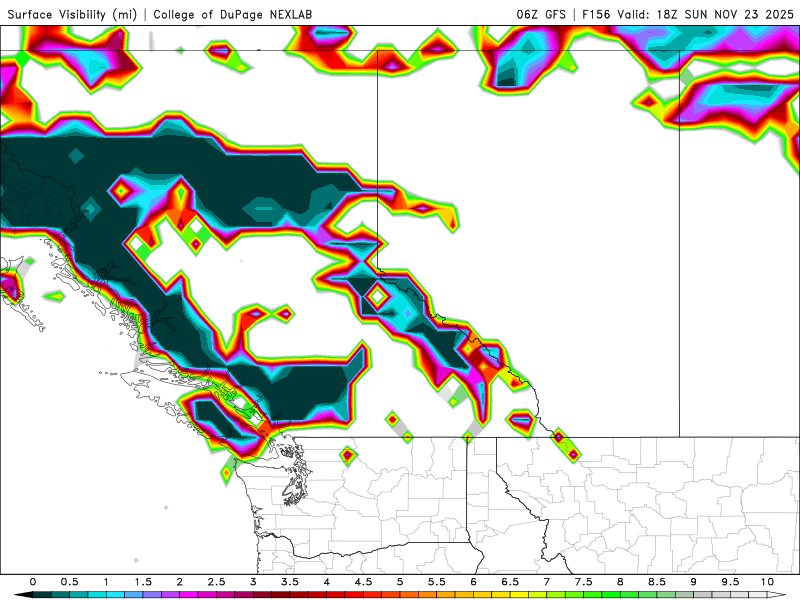This screenshot has width=800, height=600.
Task: Pick the magenta swatch below label 2
Action: click(x=189, y=595)
